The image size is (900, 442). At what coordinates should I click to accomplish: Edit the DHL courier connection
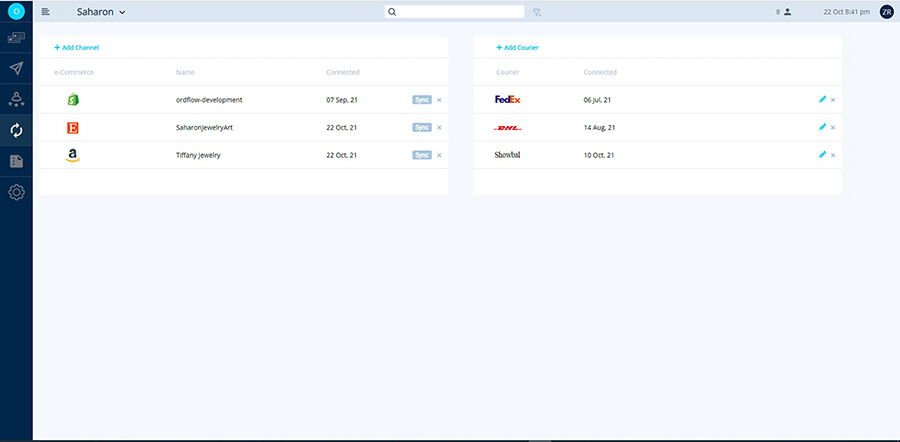(x=822, y=127)
